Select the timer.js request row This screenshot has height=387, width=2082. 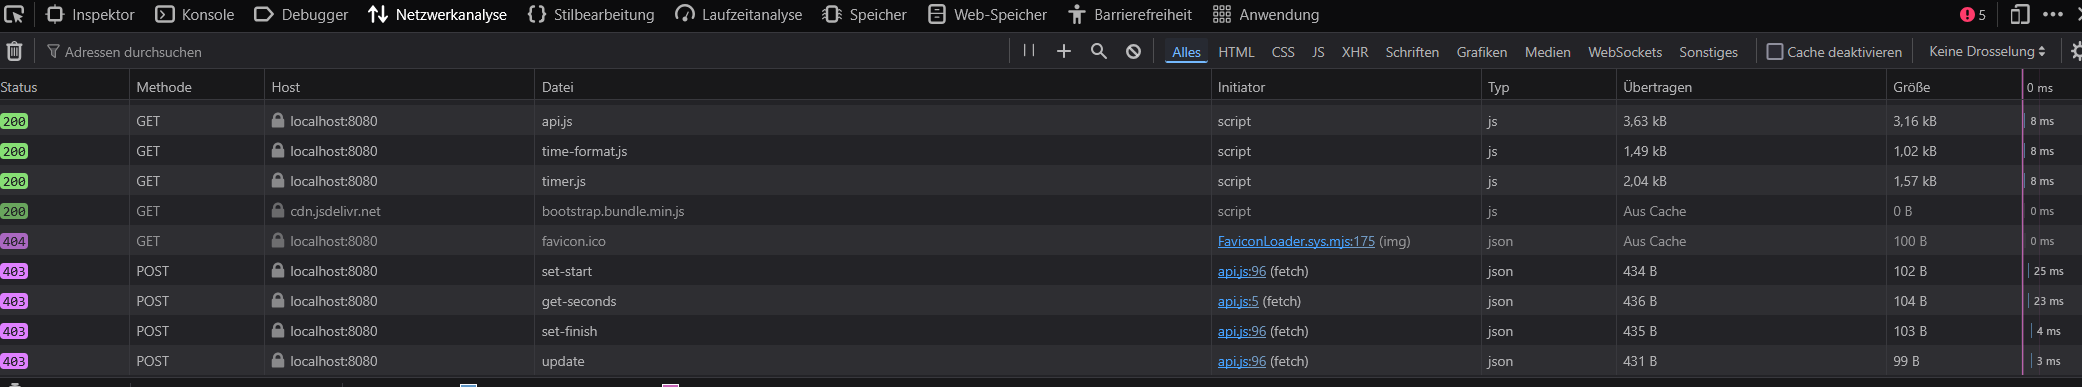[1040, 181]
